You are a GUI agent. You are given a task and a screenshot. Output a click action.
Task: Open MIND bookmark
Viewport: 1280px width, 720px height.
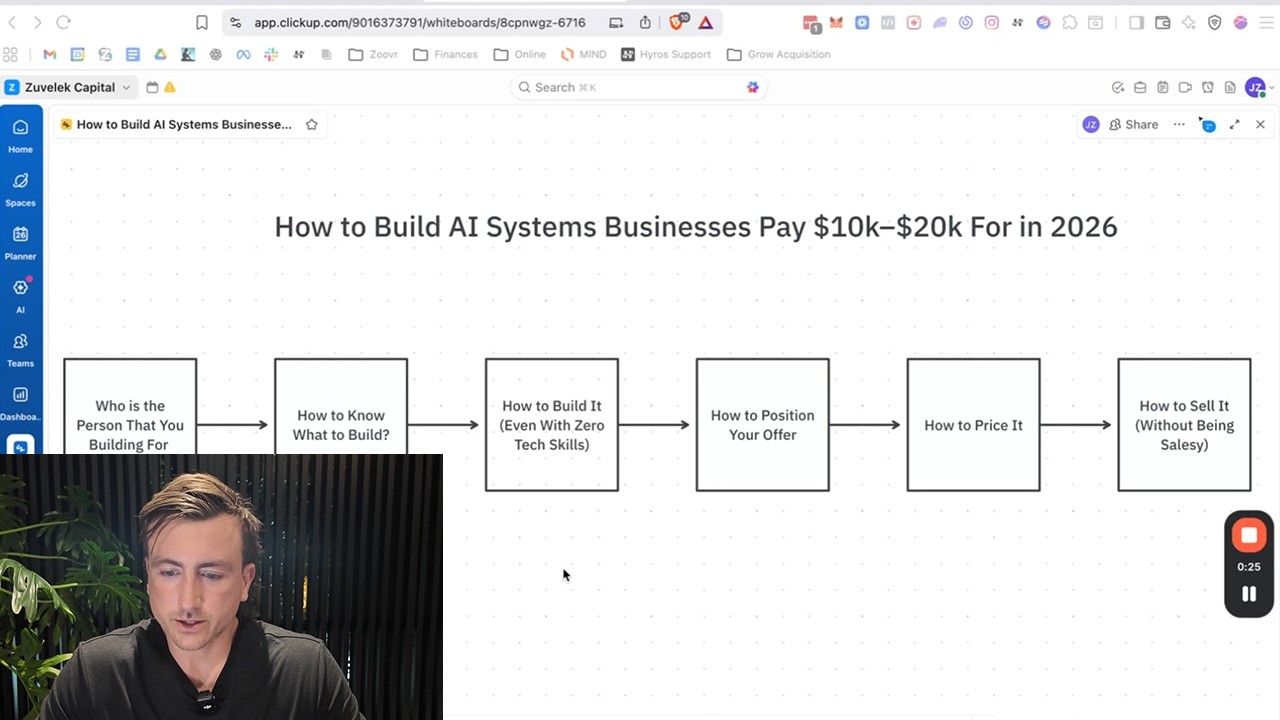[x=583, y=54]
